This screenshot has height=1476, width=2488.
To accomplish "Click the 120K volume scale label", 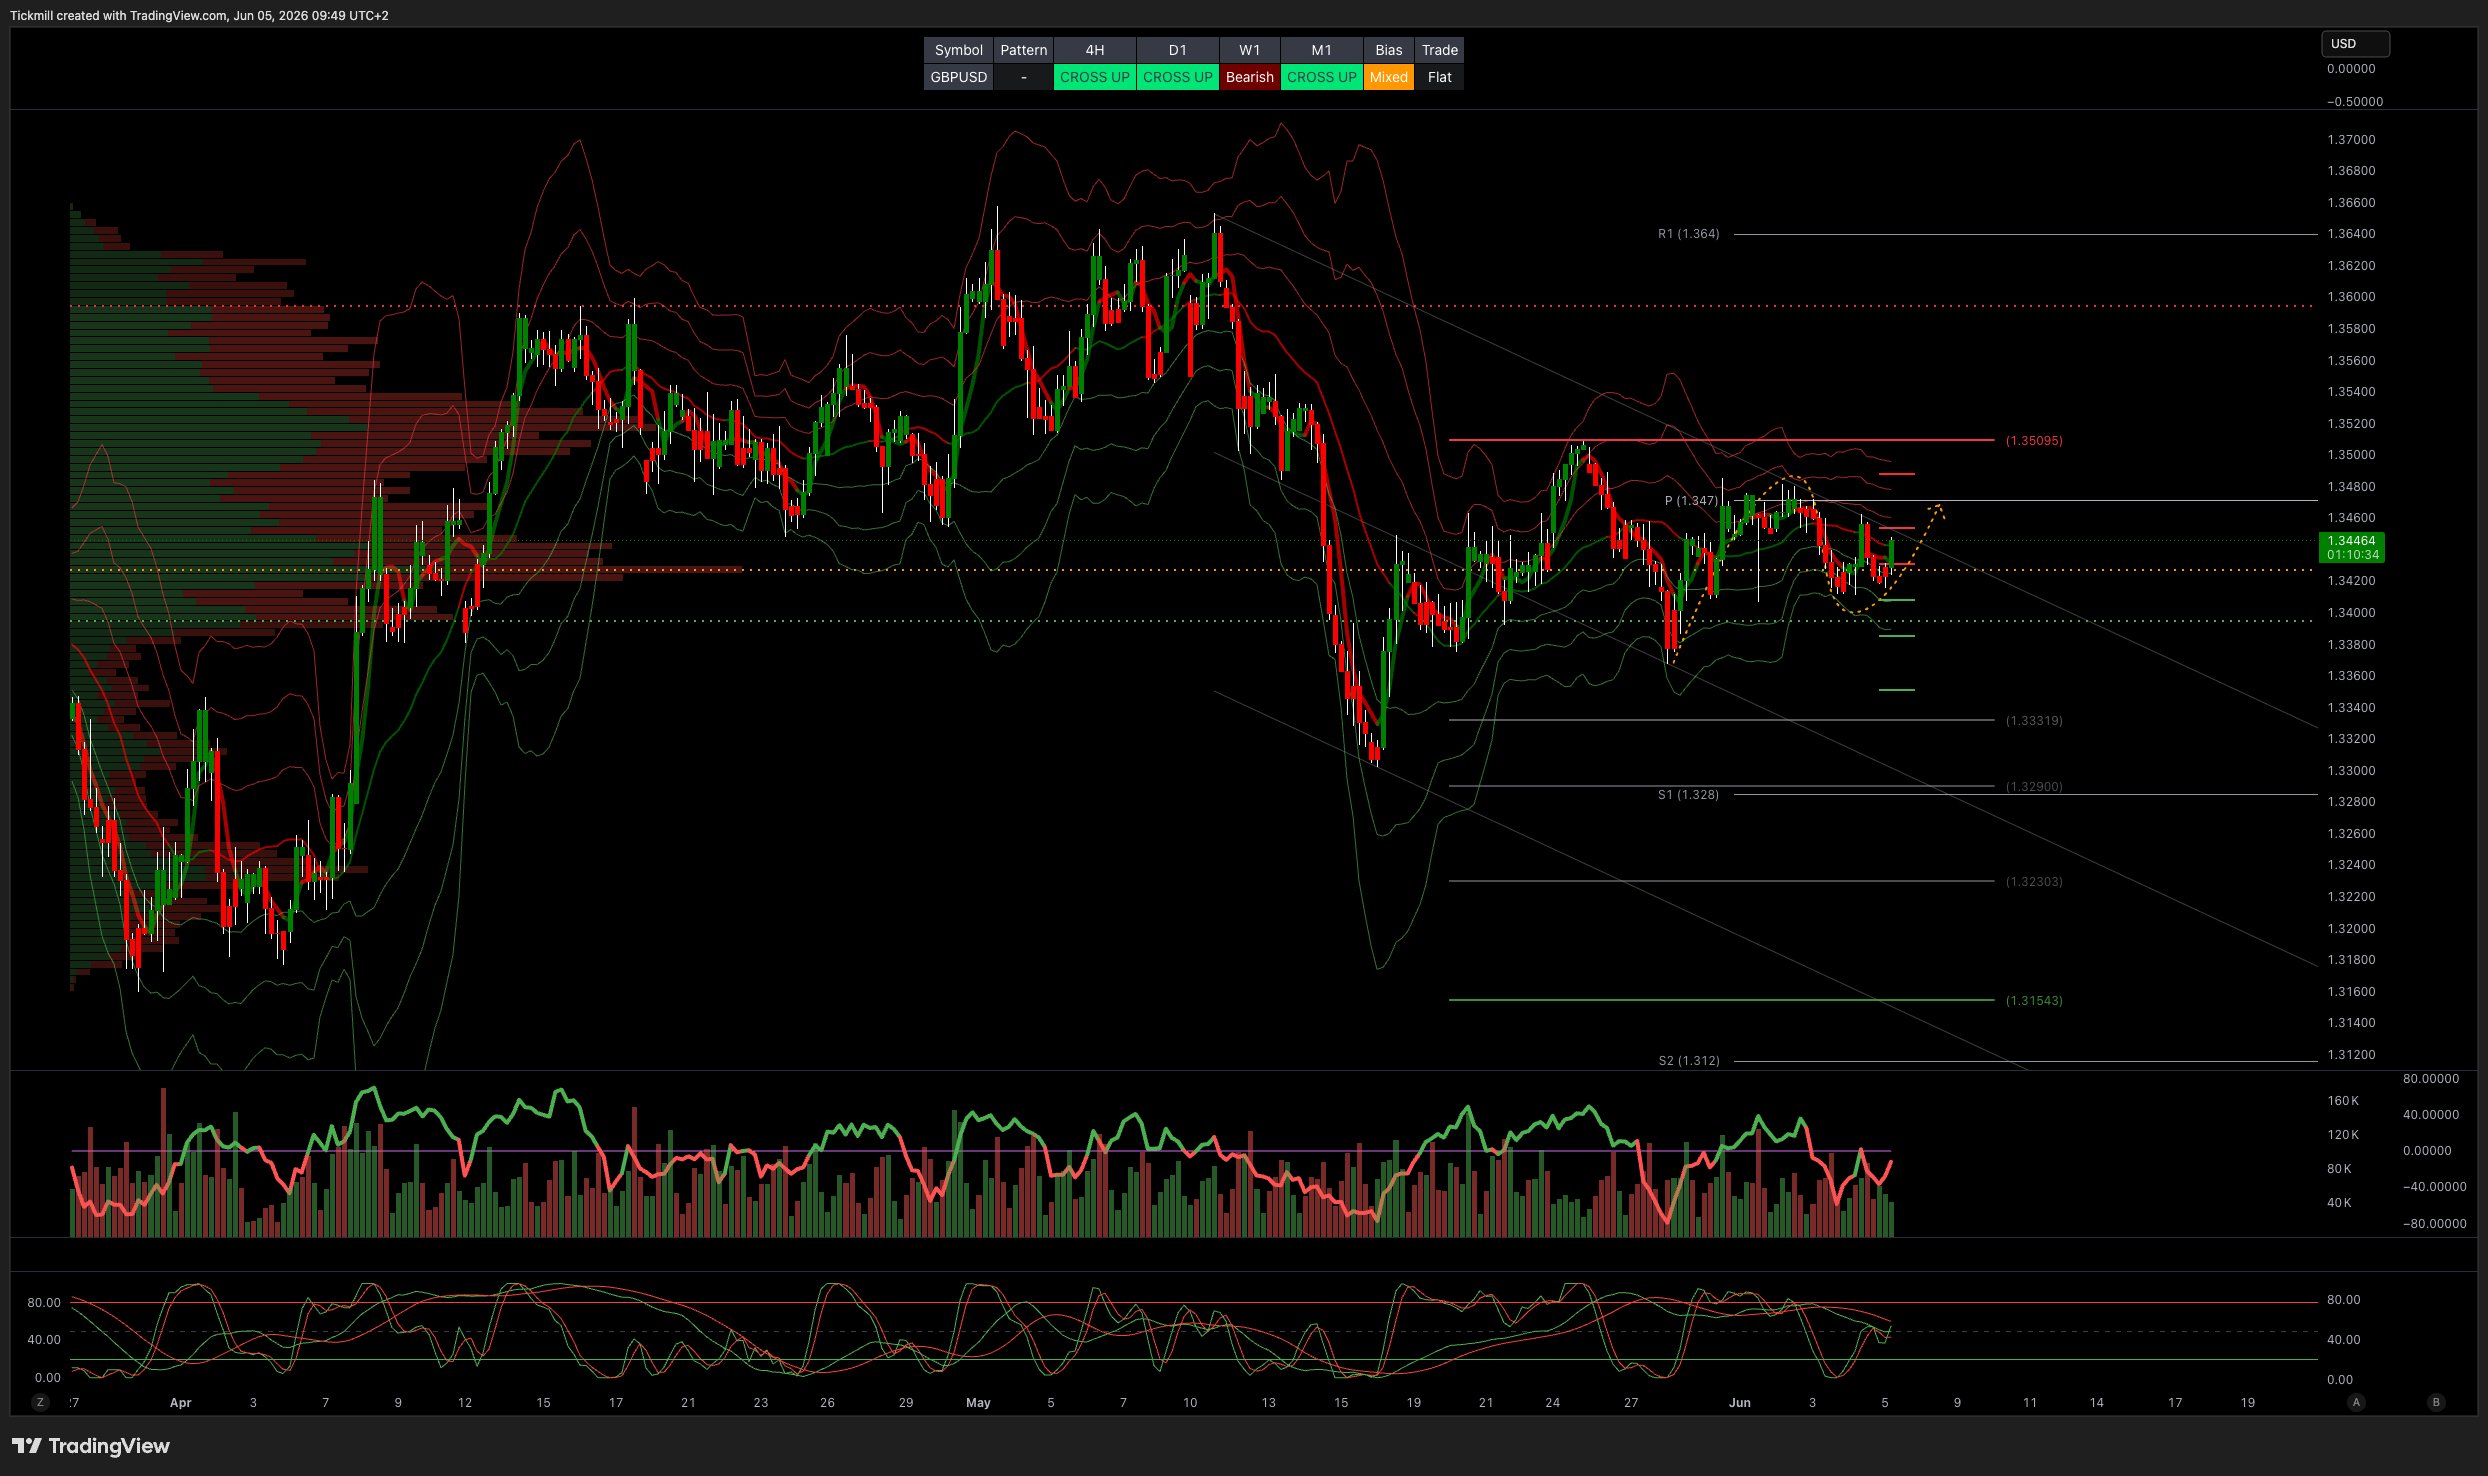I will click(x=2343, y=1135).
